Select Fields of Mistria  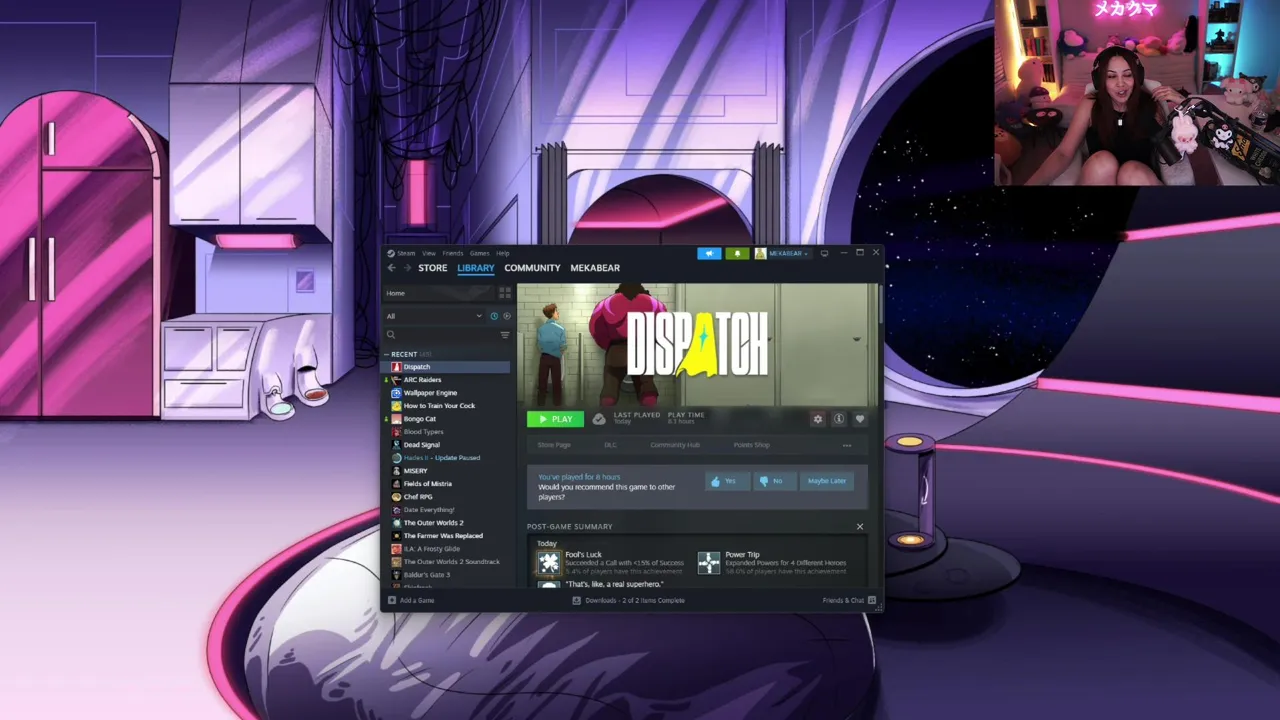(x=446, y=484)
